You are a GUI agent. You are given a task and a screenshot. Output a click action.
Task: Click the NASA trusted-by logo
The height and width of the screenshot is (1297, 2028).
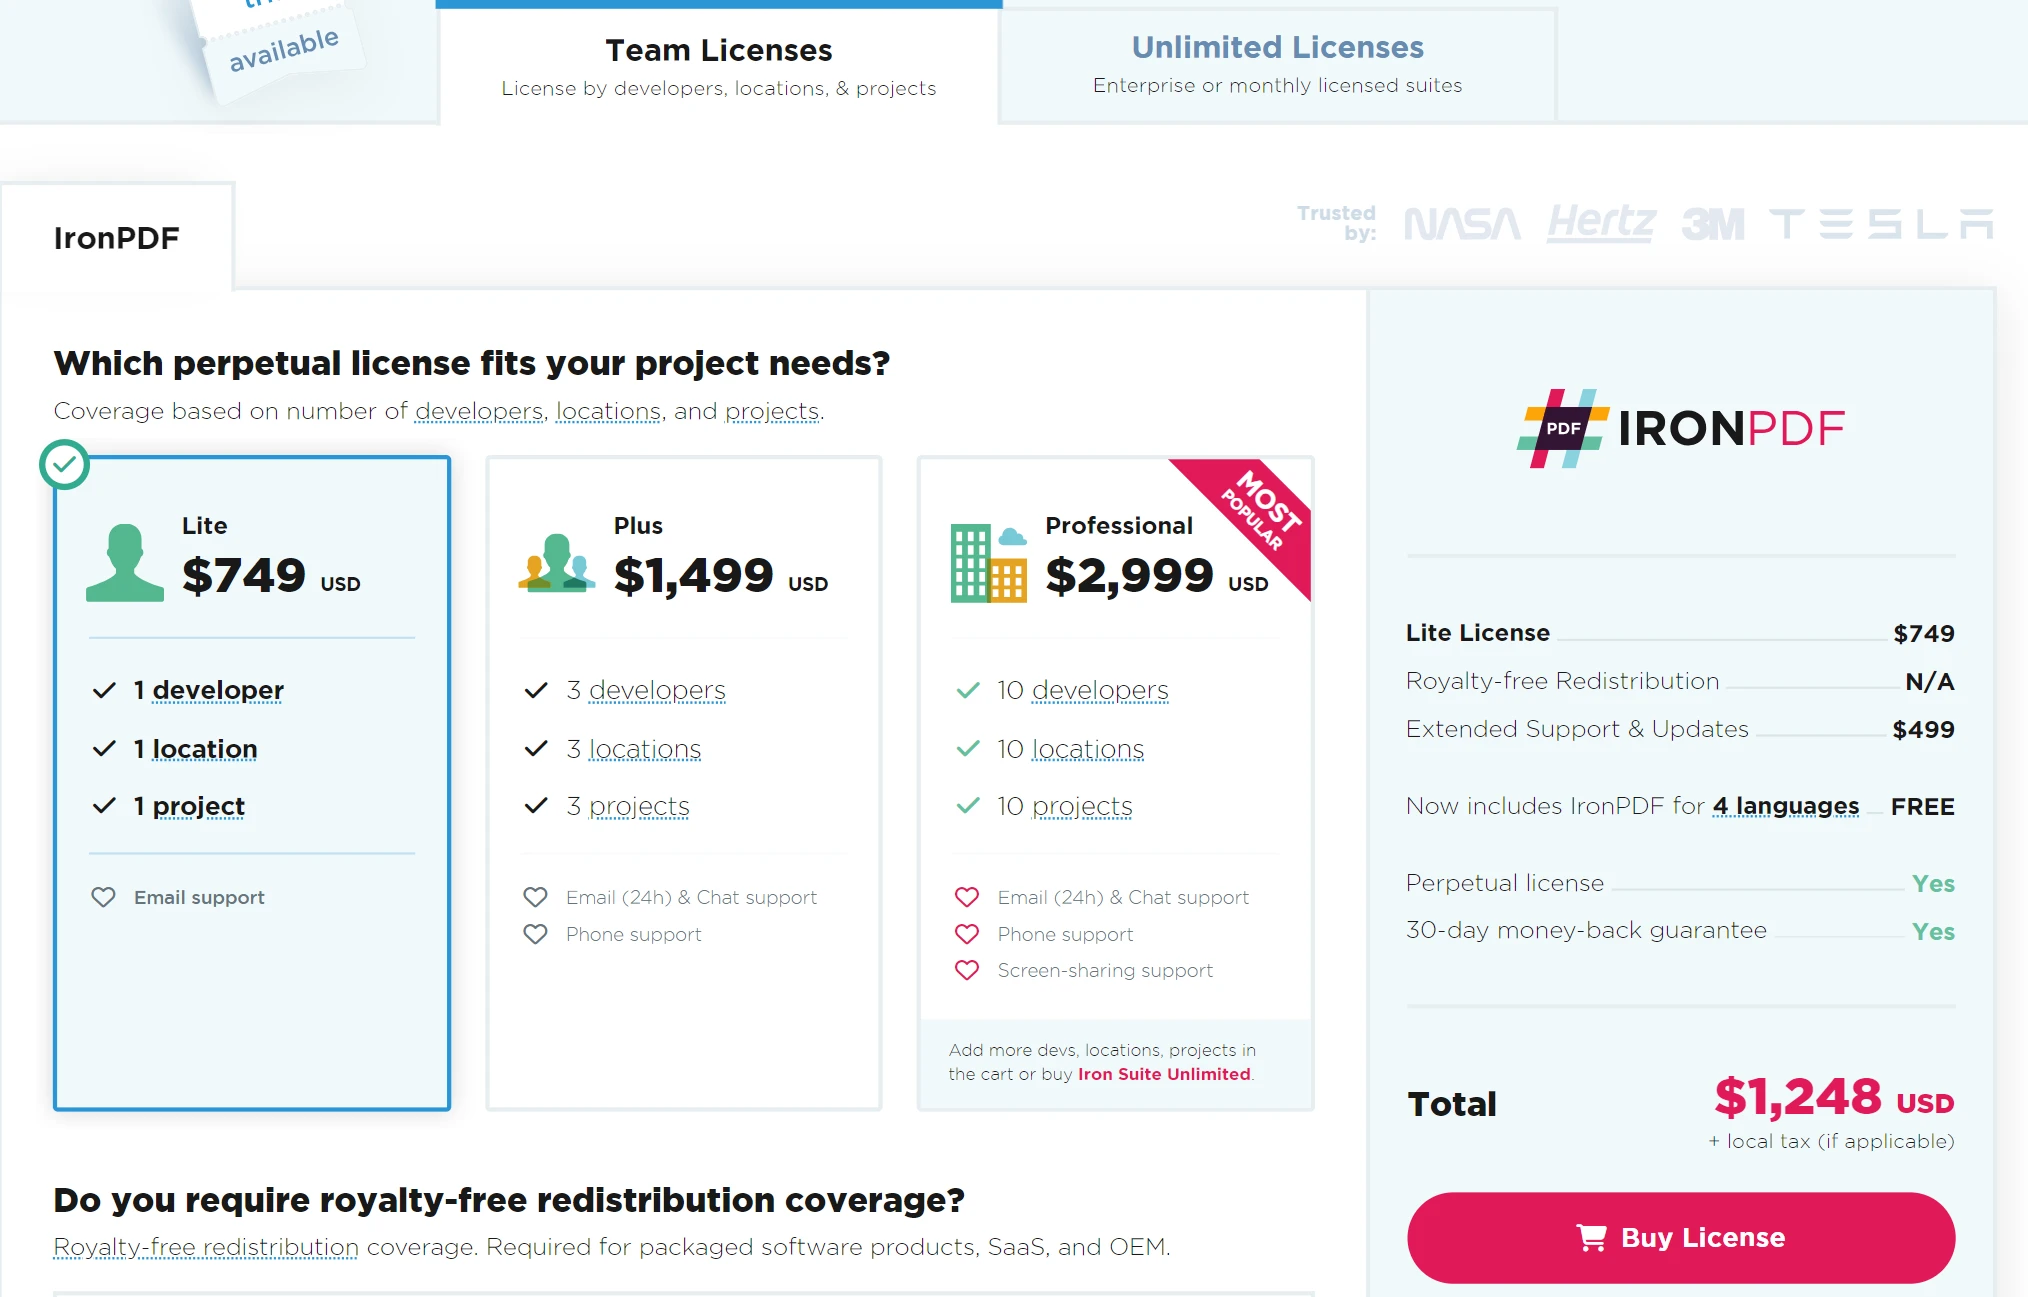[x=1460, y=226]
